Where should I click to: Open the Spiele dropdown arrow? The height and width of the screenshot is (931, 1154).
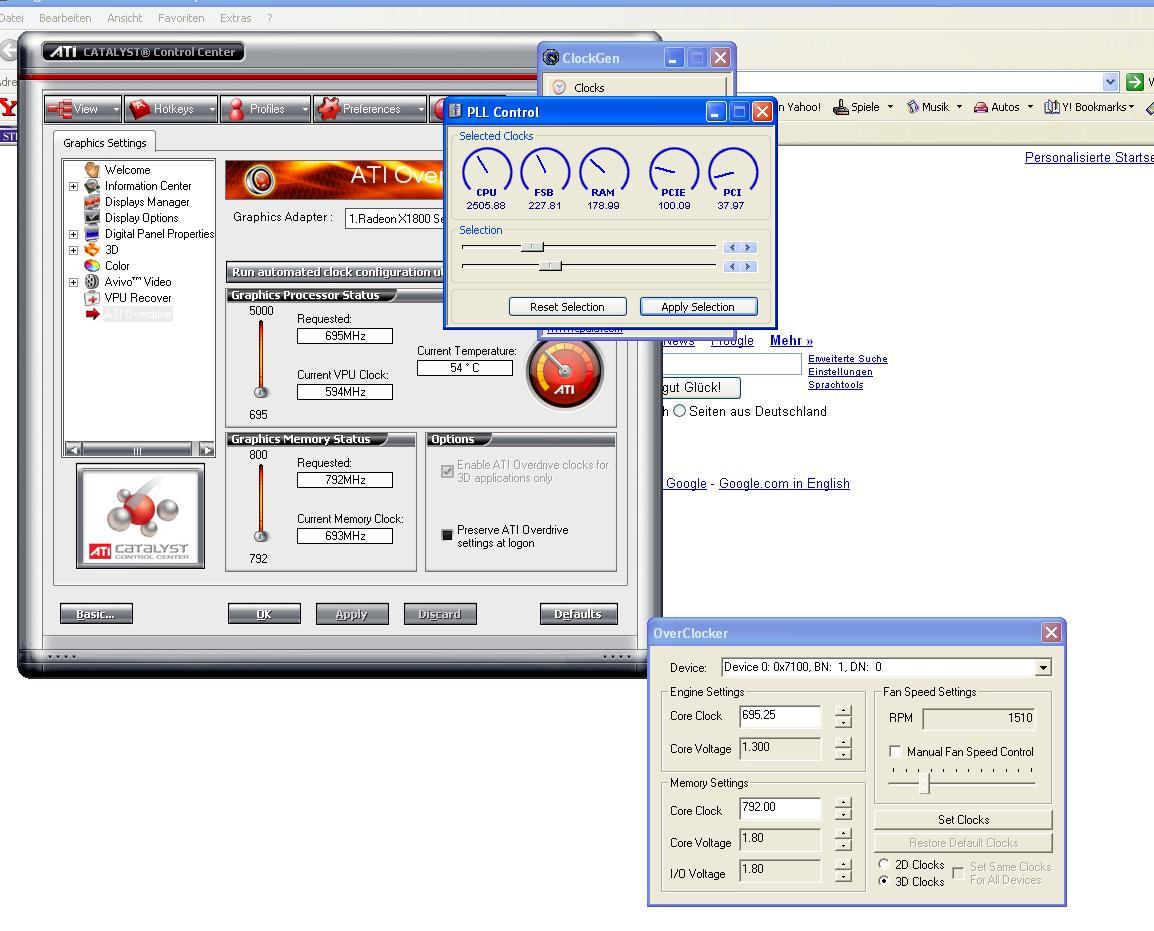point(890,107)
